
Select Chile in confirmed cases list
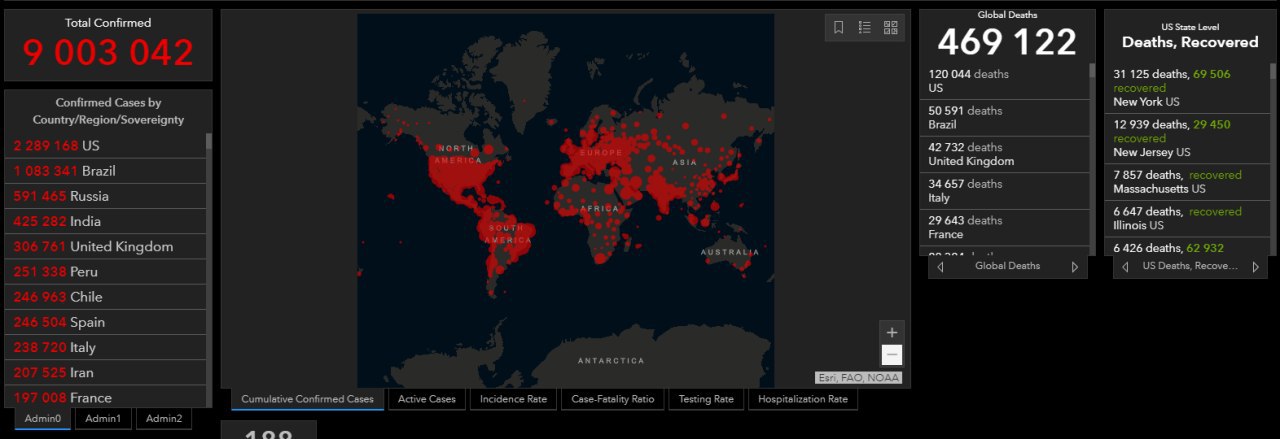(x=105, y=297)
